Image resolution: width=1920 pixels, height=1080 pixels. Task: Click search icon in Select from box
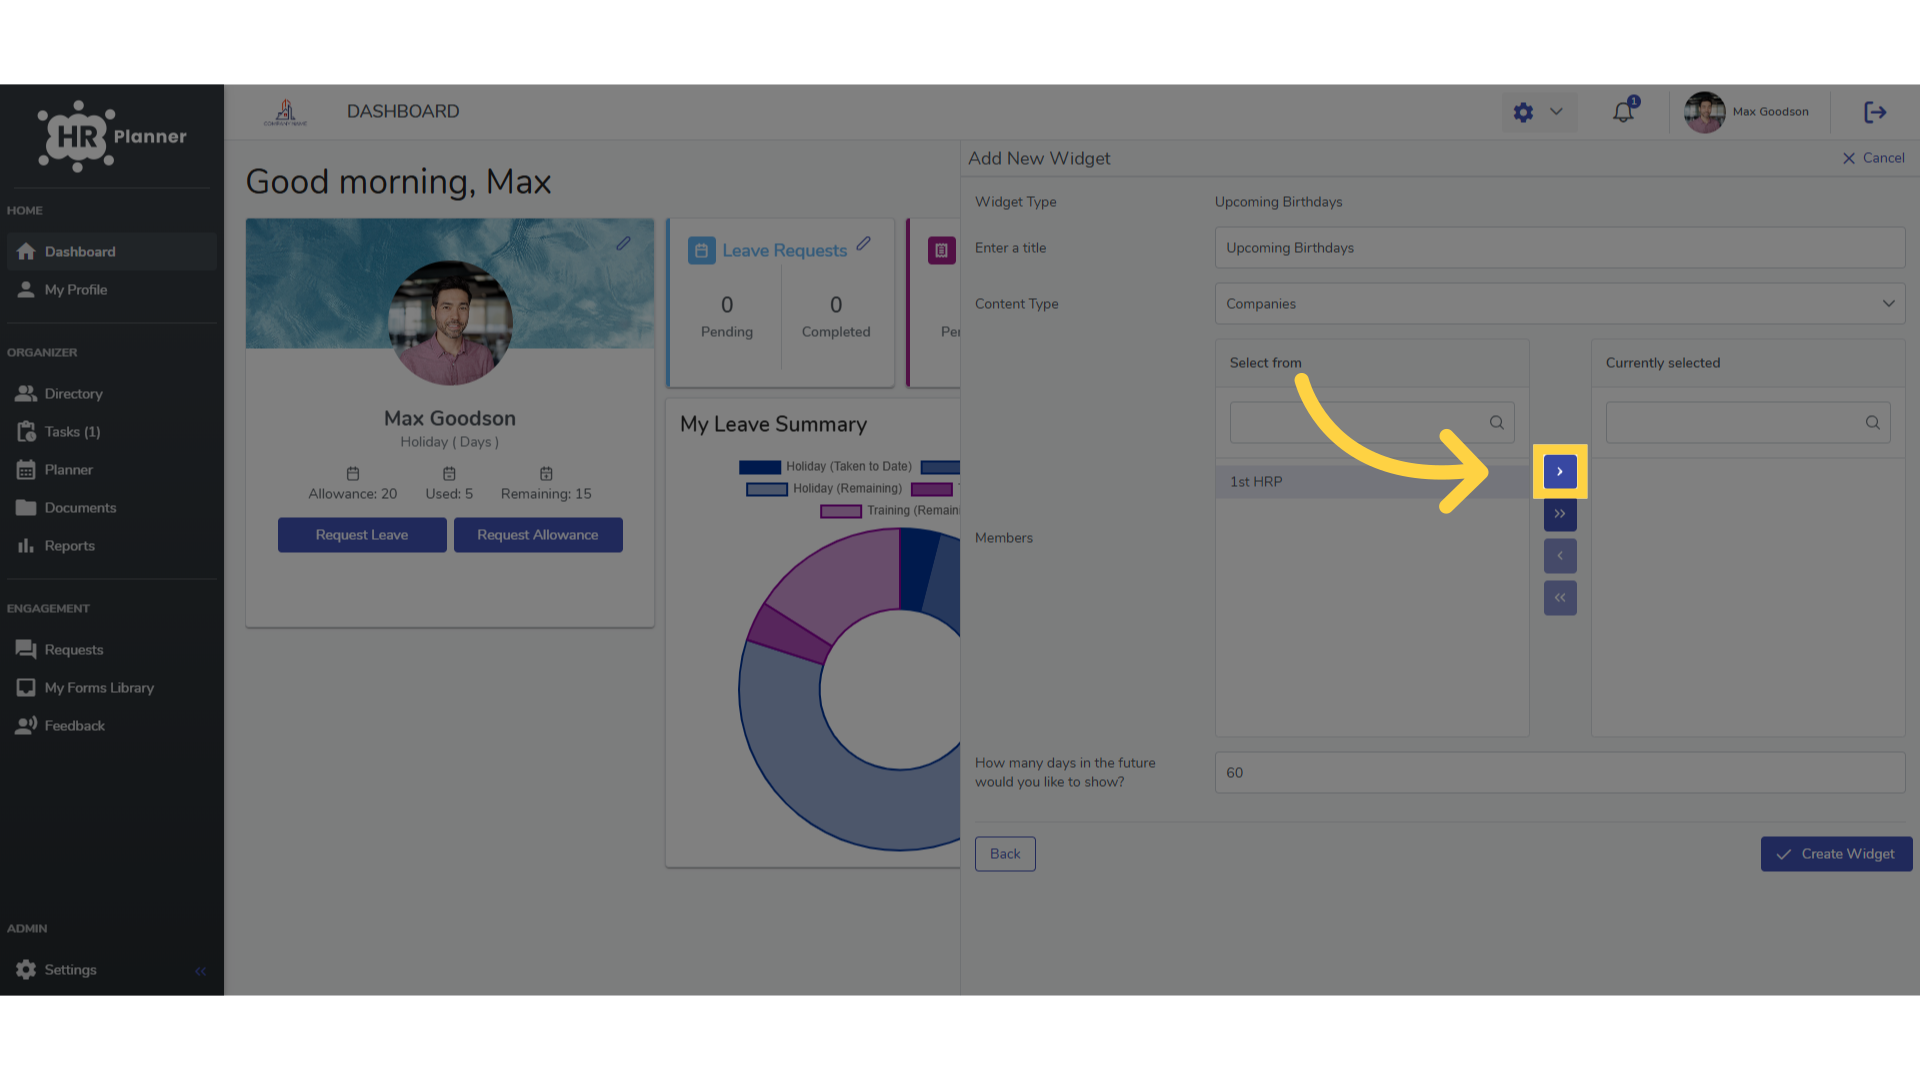click(x=1496, y=423)
